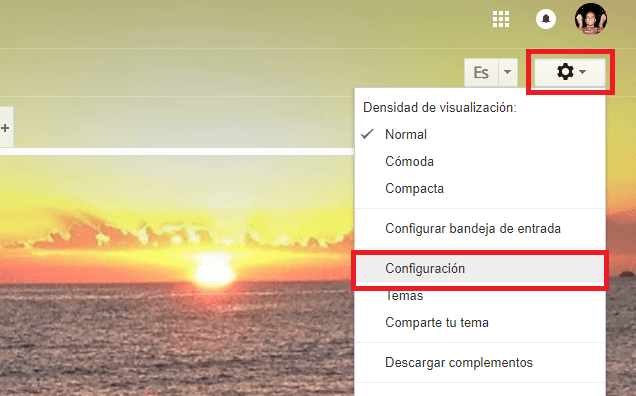Viewport: 636px width, 396px height.
Task: Click the Densidad de visualización heading
Action: pyautogui.click(x=440, y=108)
